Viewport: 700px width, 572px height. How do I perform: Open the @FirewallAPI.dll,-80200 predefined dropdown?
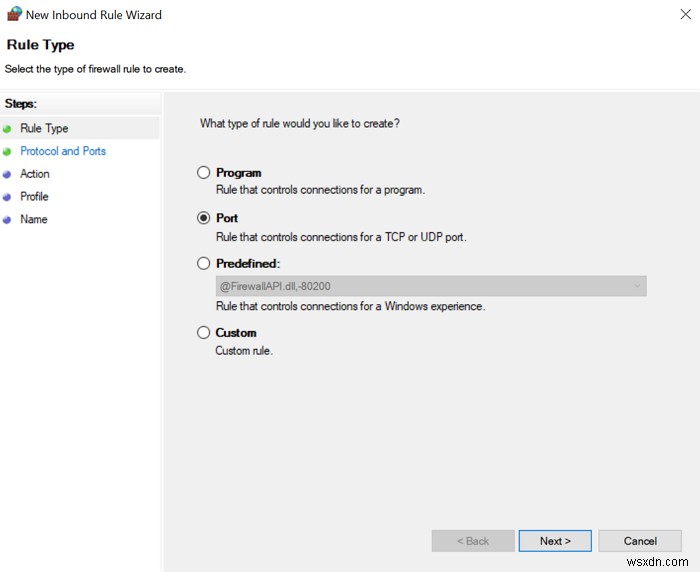(431, 286)
